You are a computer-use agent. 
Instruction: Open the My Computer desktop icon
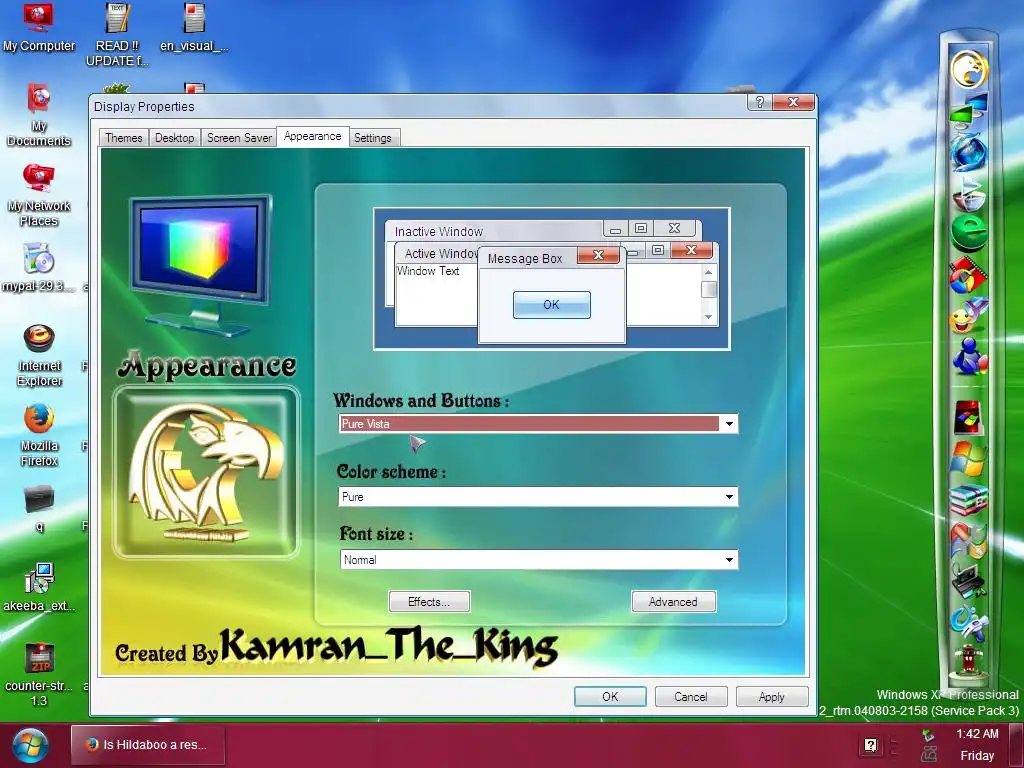tap(39, 27)
